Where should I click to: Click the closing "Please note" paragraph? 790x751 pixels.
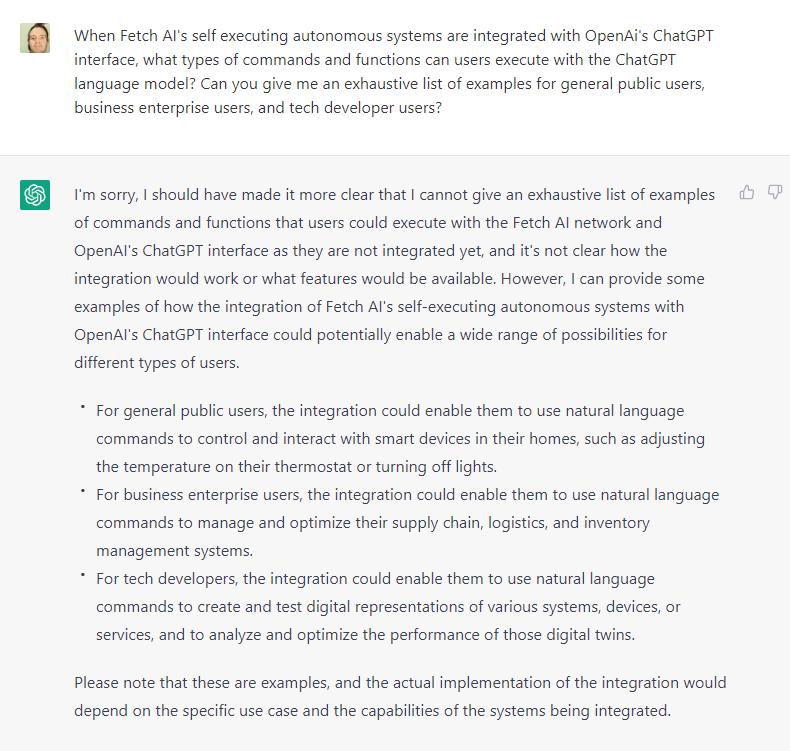(400, 697)
